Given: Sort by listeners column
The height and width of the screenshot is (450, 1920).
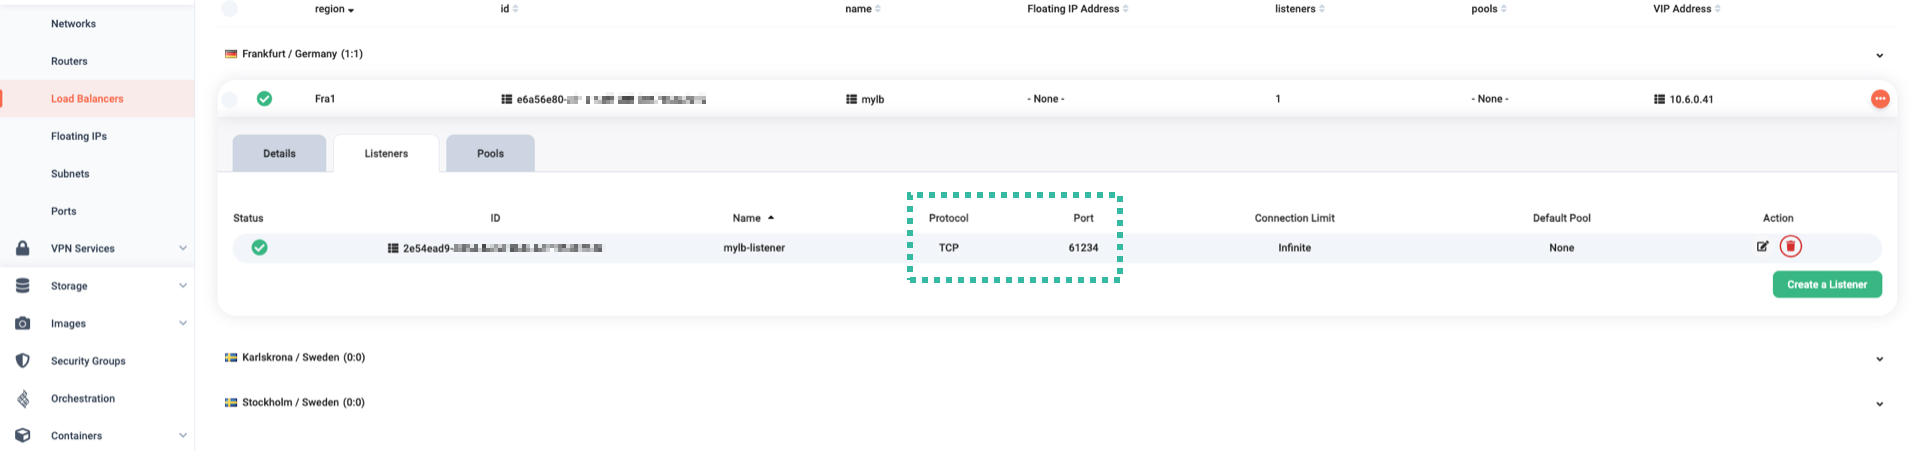Looking at the screenshot, I should [1300, 9].
